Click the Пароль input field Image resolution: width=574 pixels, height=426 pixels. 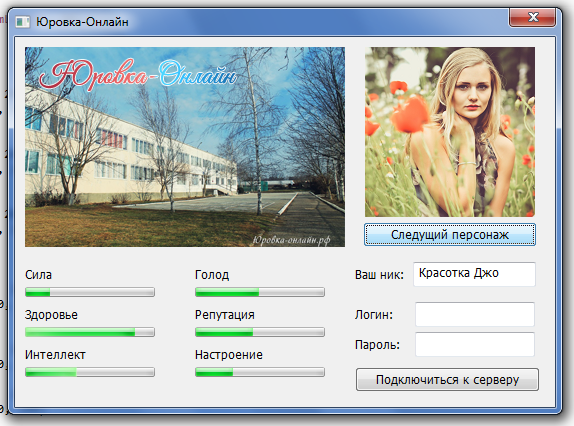(475, 344)
